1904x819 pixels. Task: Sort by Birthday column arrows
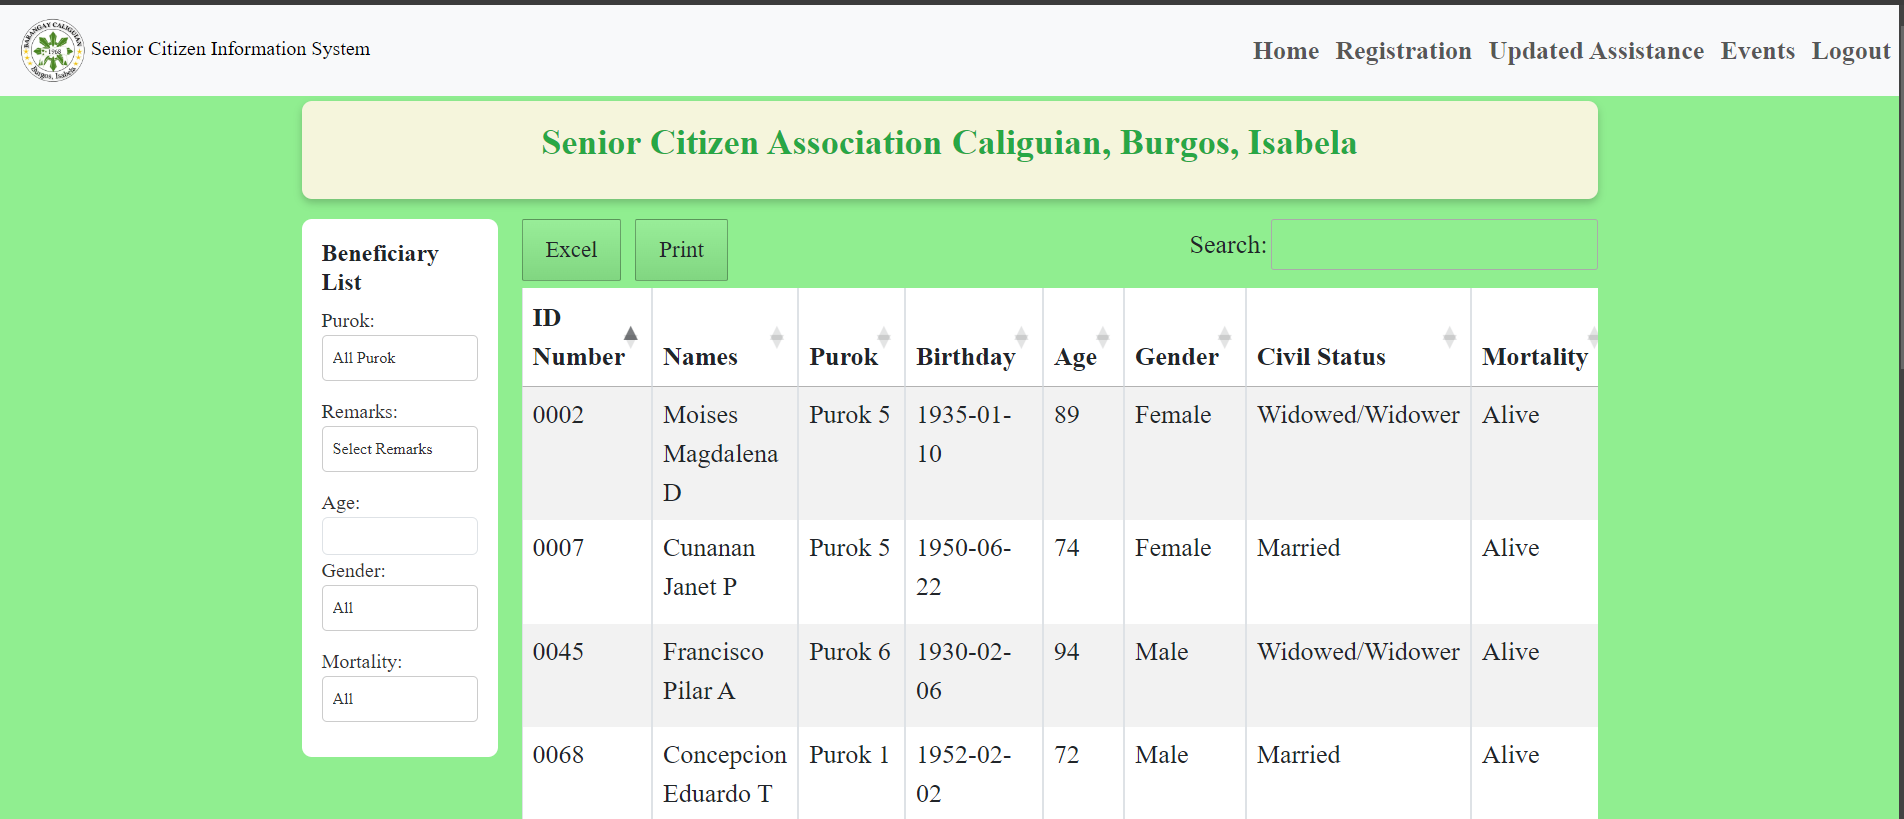(1021, 337)
